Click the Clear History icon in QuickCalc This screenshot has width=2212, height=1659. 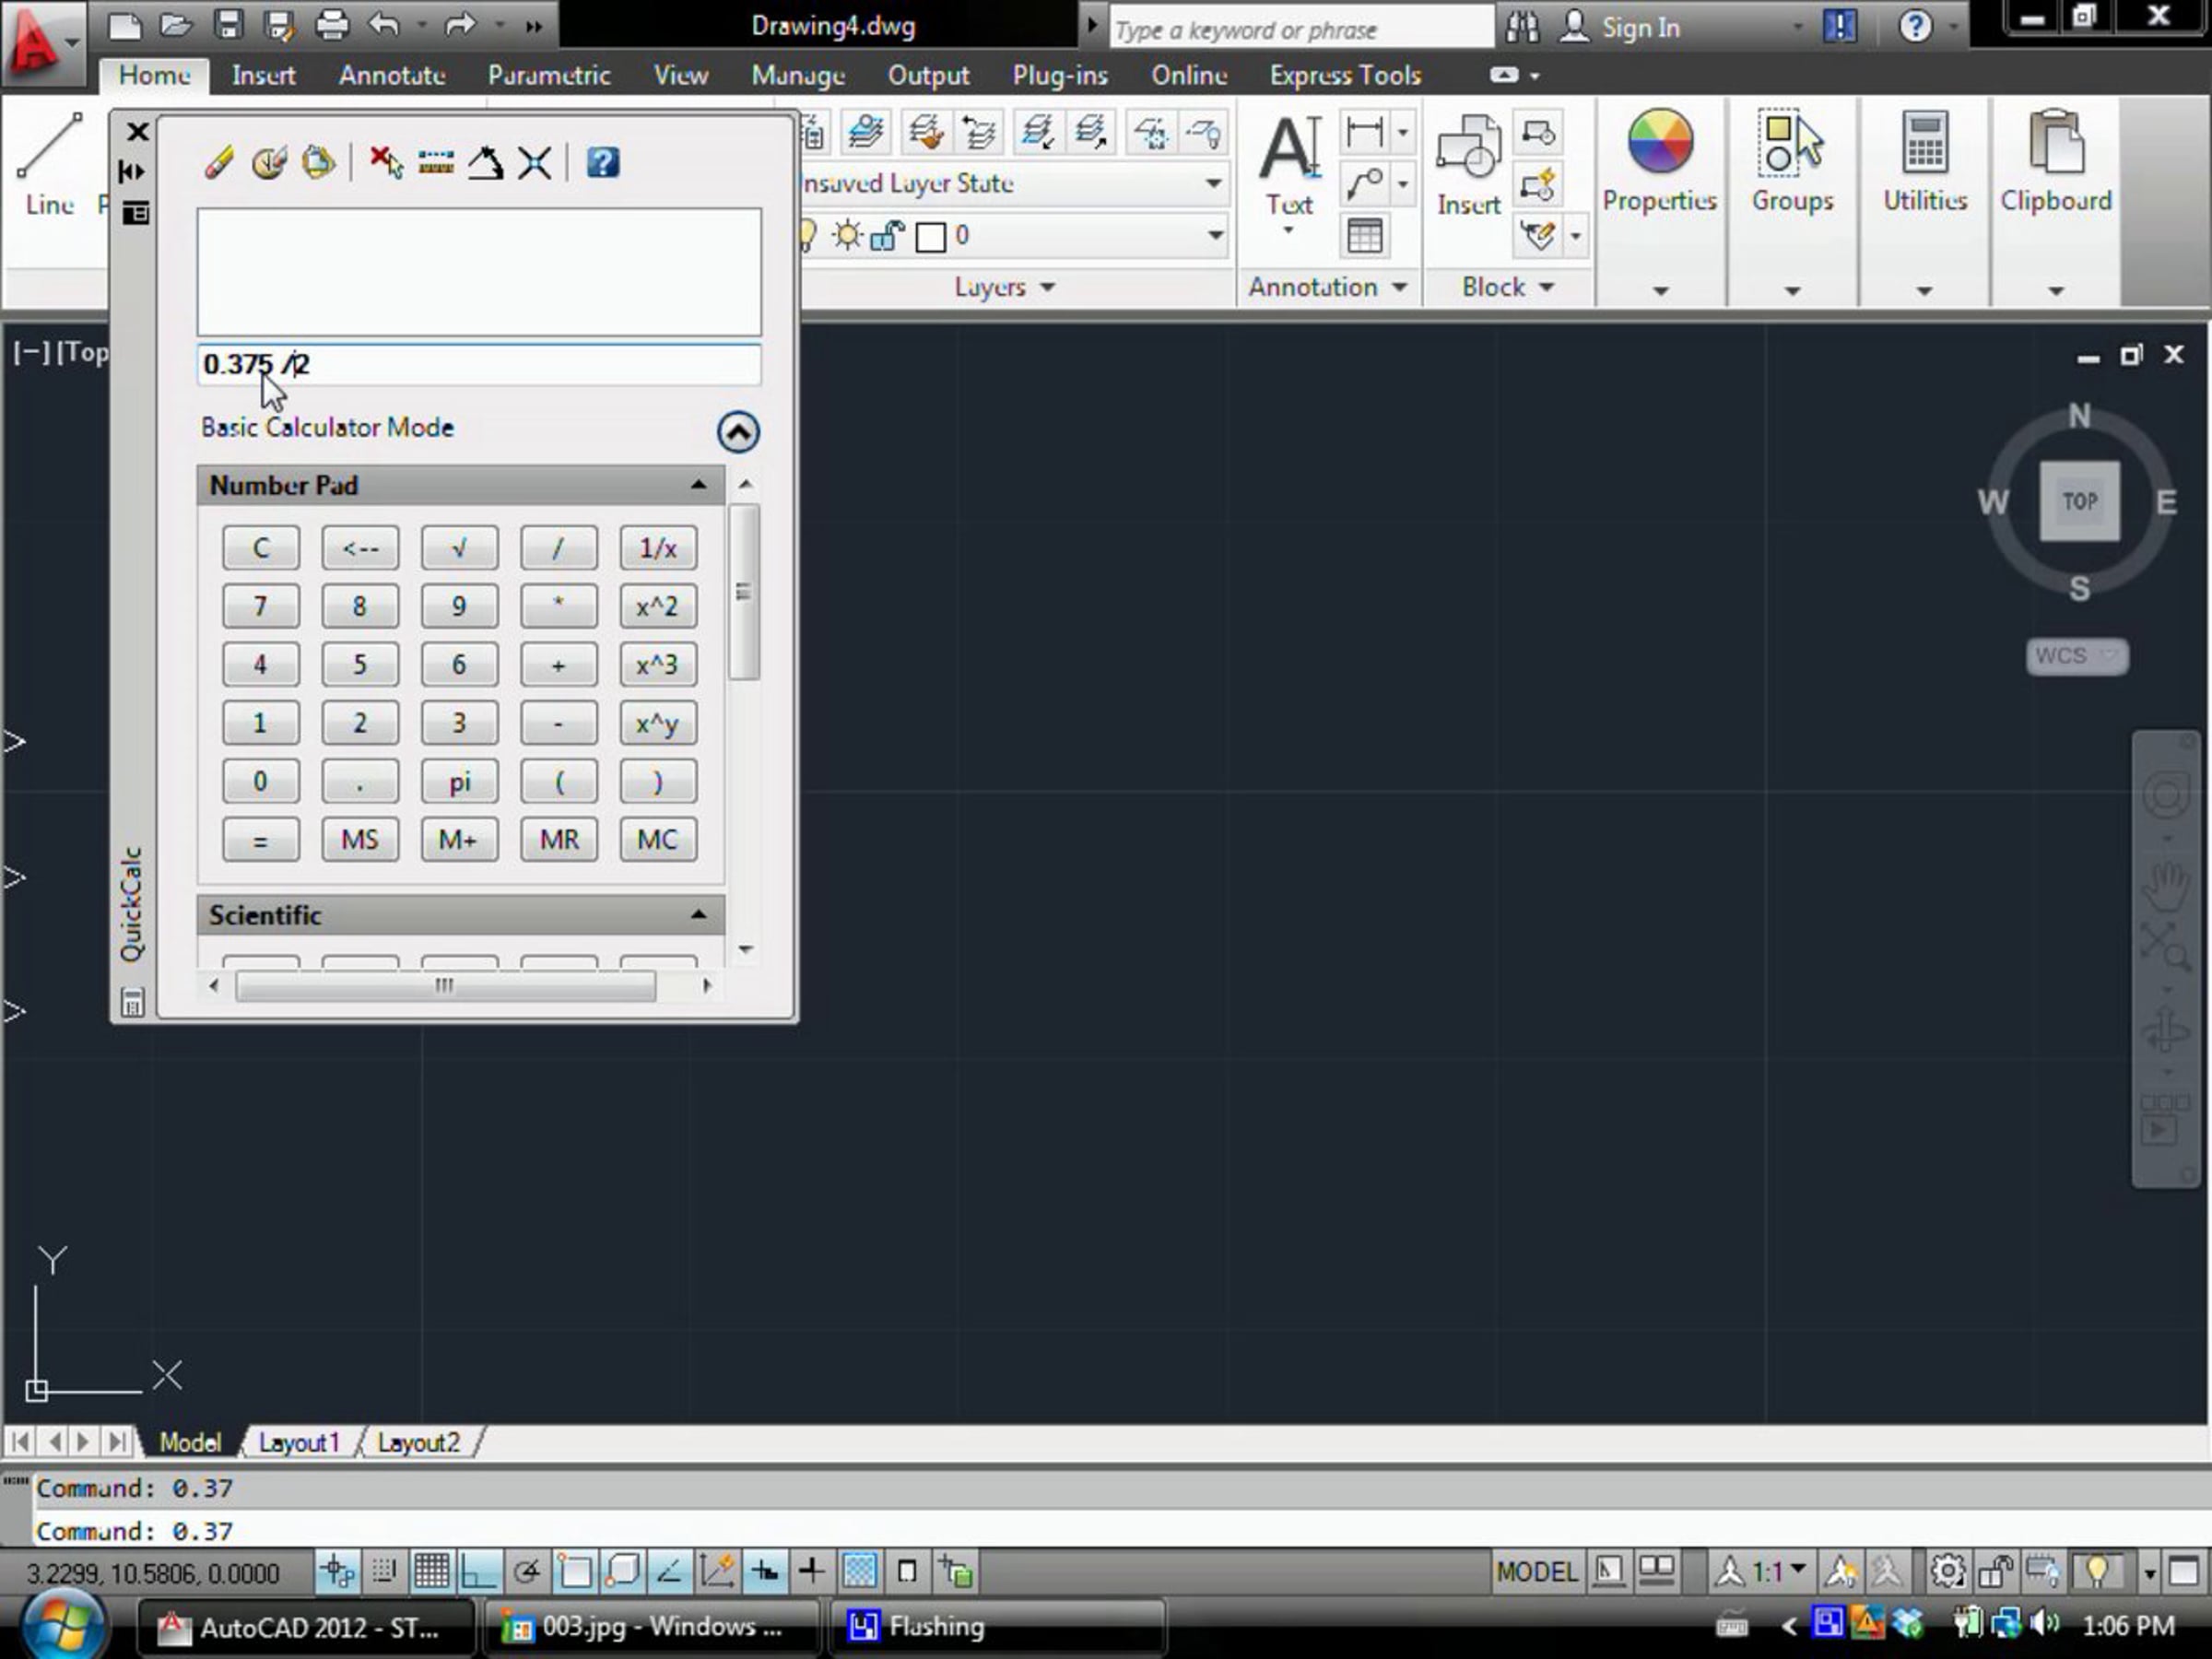coord(269,162)
